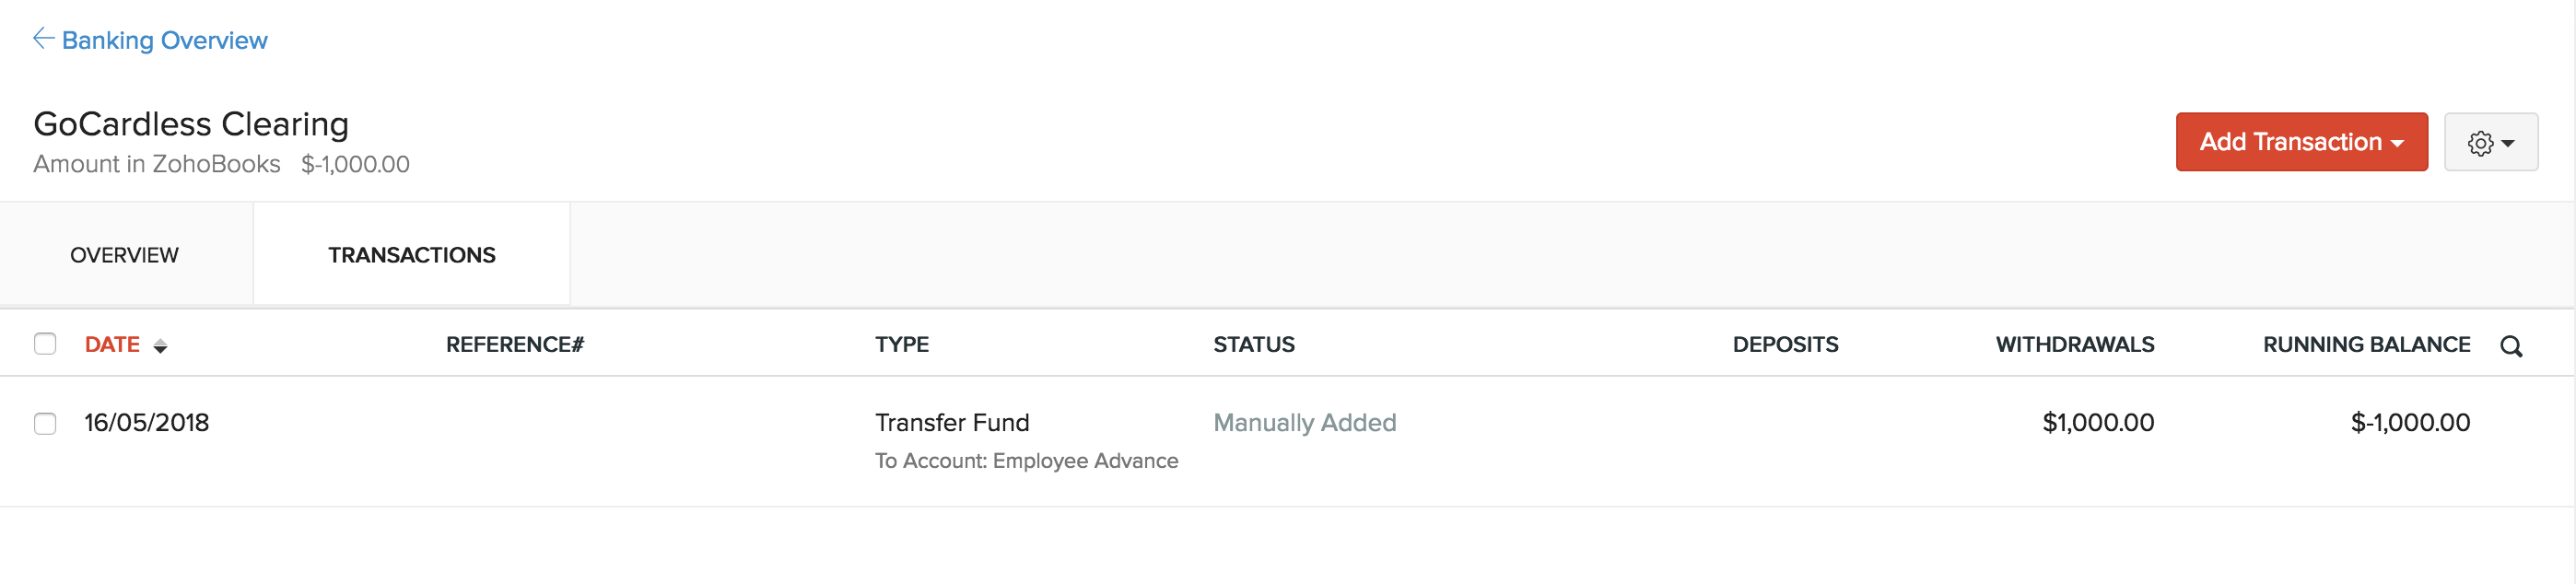This screenshot has height=584, width=2576.
Task: Tick the select-all checkbox in table header
Action: pyautogui.click(x=45, y=344)
